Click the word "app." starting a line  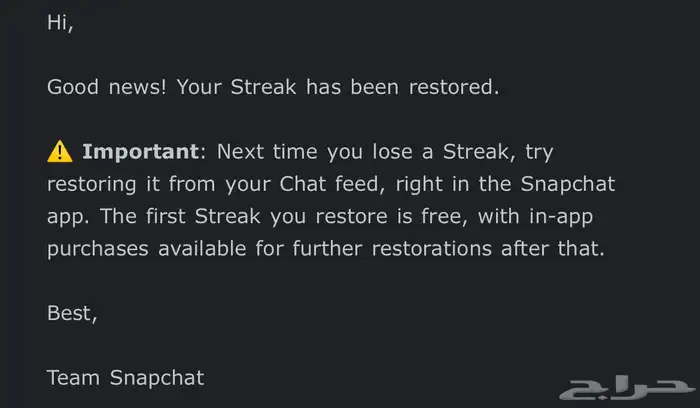[69, 217]
